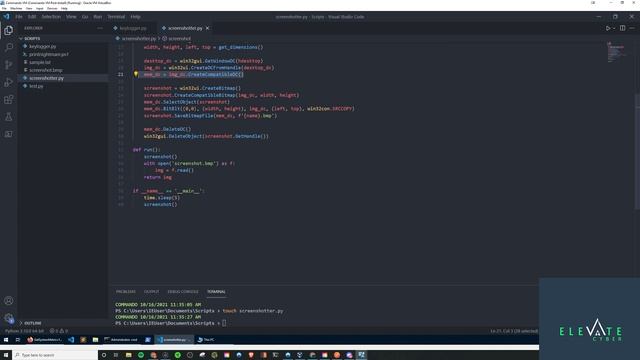Open Run and Debug view in activity bar
The image size is (640, 360).
(x=9, y=82)
